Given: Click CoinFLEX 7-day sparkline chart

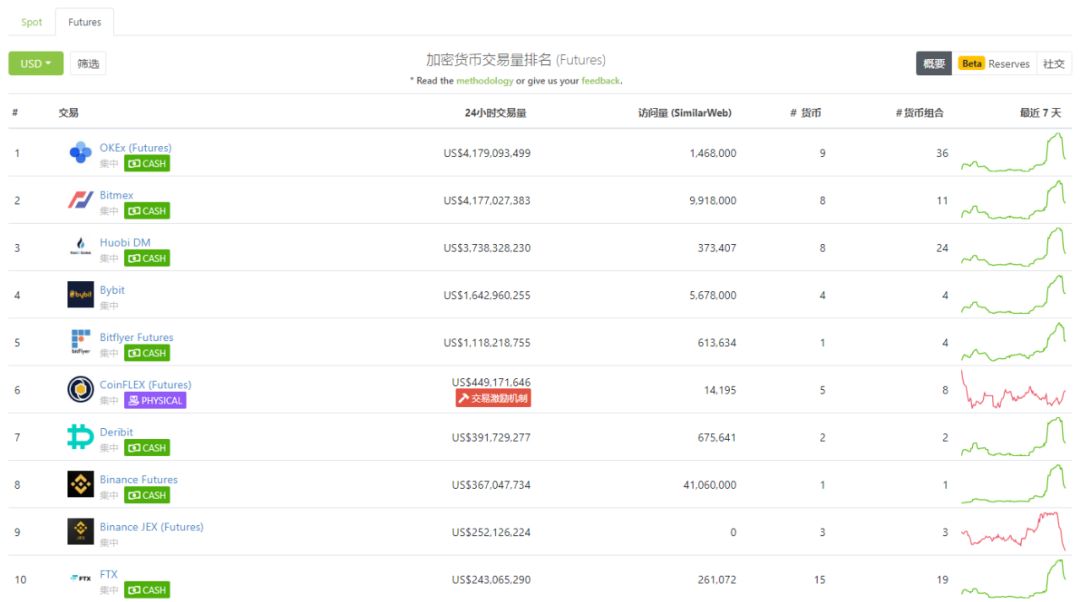Looking at the screenshot, I should [x=1013, y=390].
